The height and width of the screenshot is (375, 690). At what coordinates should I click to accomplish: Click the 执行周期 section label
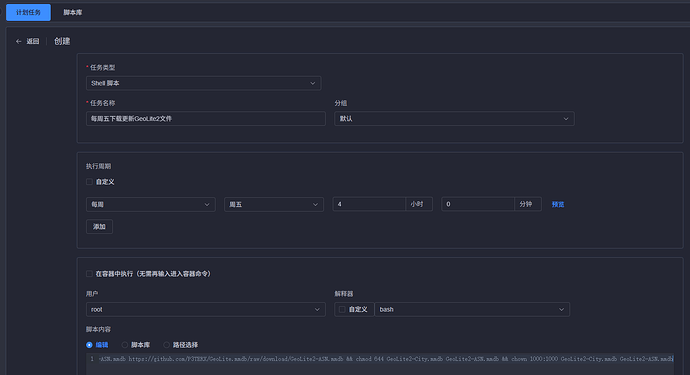[99, 166]
